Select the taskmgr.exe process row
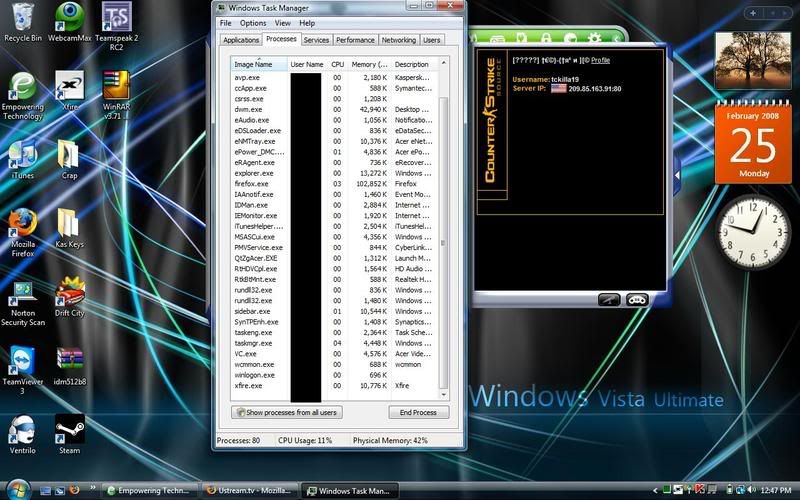 coord(334,343)
